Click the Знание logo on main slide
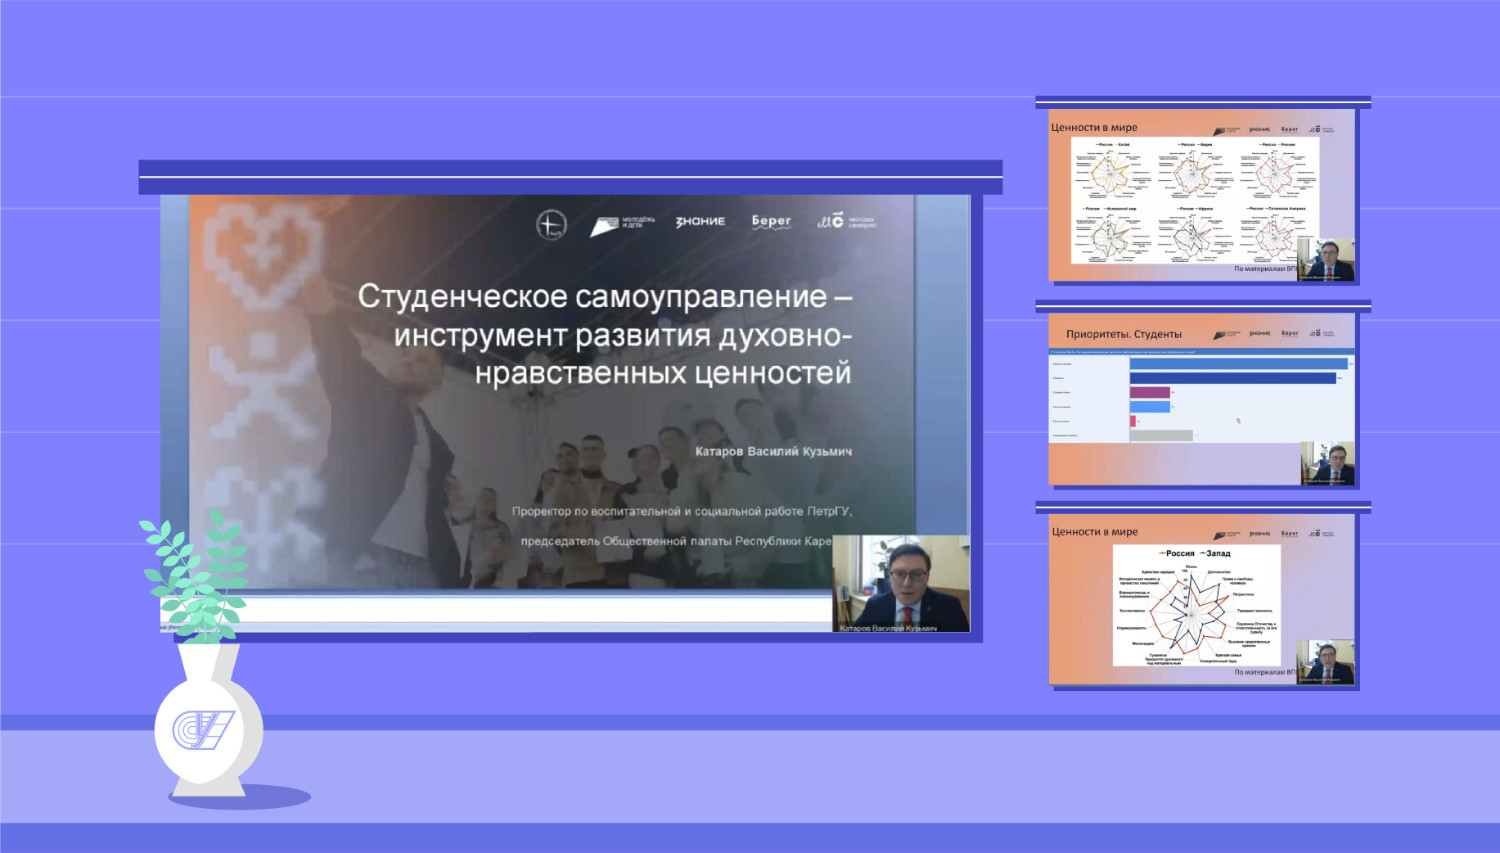1500x853 pixels. point(700,222)
